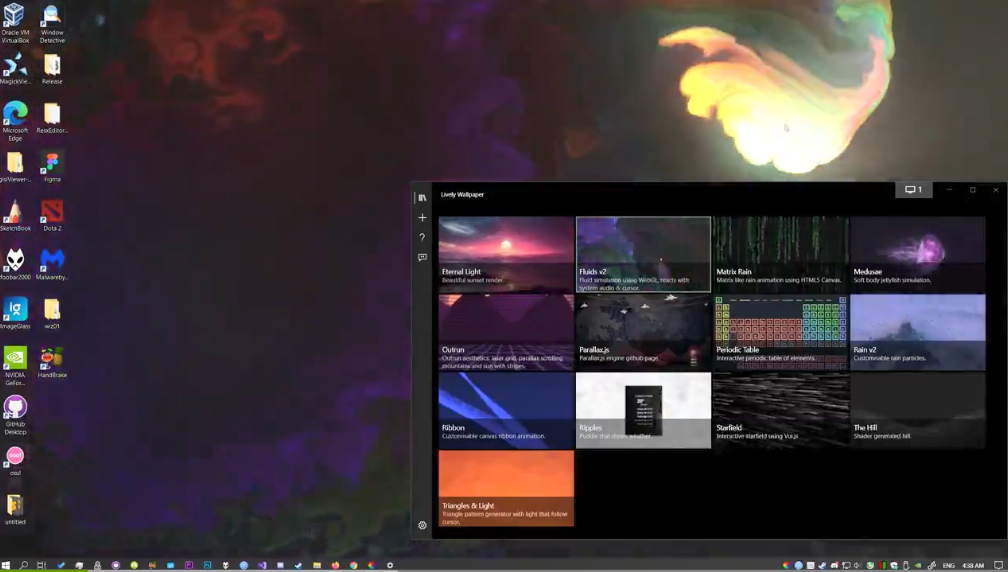Choose the Ripples wallpaper tile
The width and height of the screenshot is (1008, 572).
tap(644, 410)
